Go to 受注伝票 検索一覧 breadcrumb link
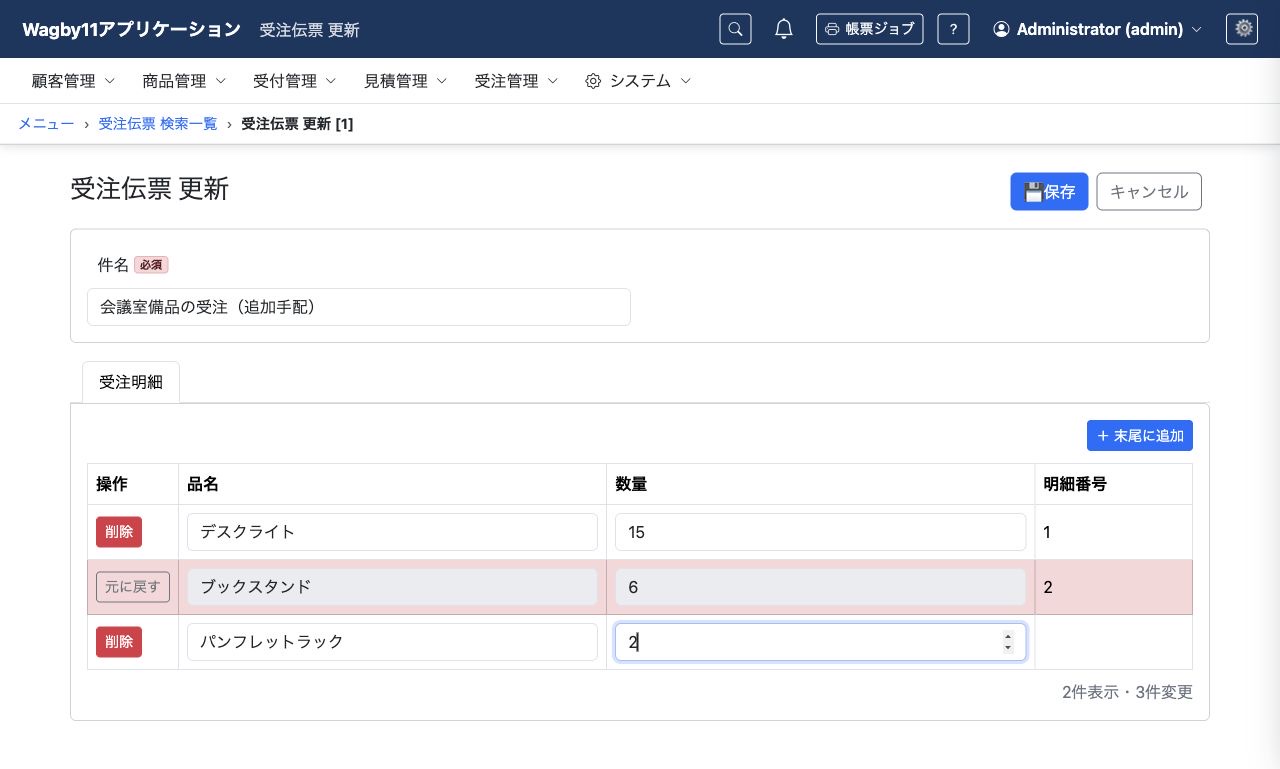The width and height of the screenshot is (1280, 769). tap(158, 124)
